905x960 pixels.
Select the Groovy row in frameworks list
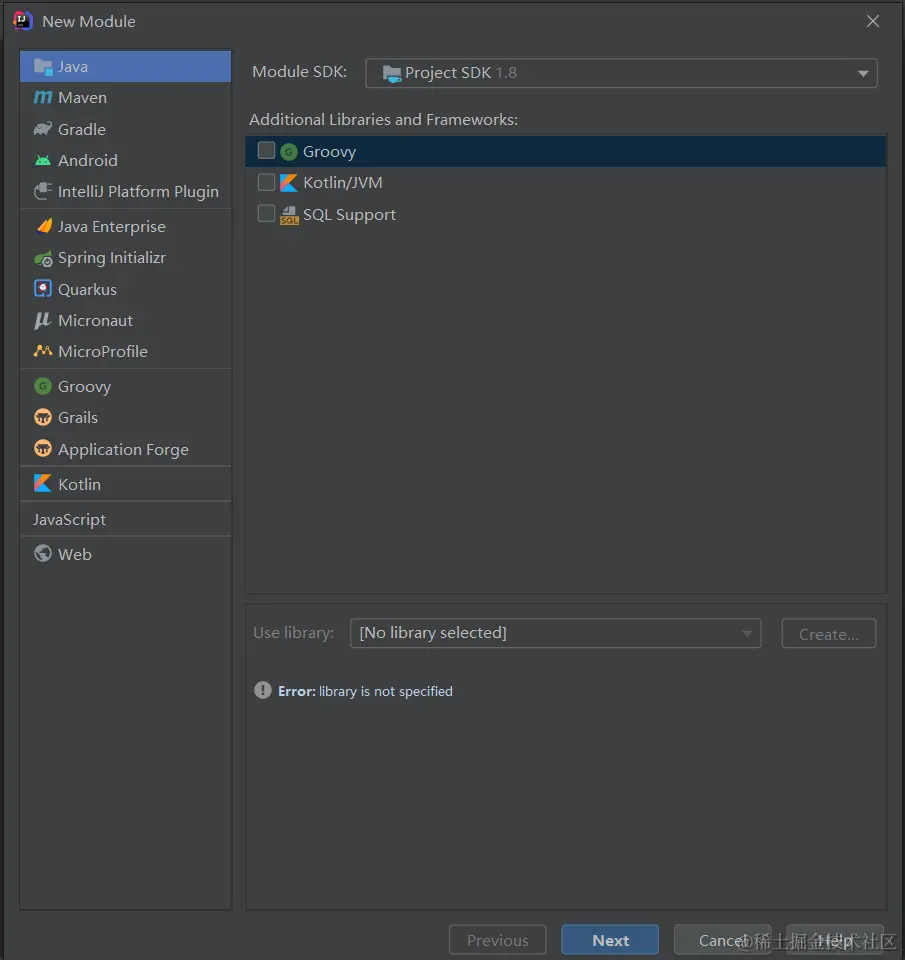coord(566,151)
